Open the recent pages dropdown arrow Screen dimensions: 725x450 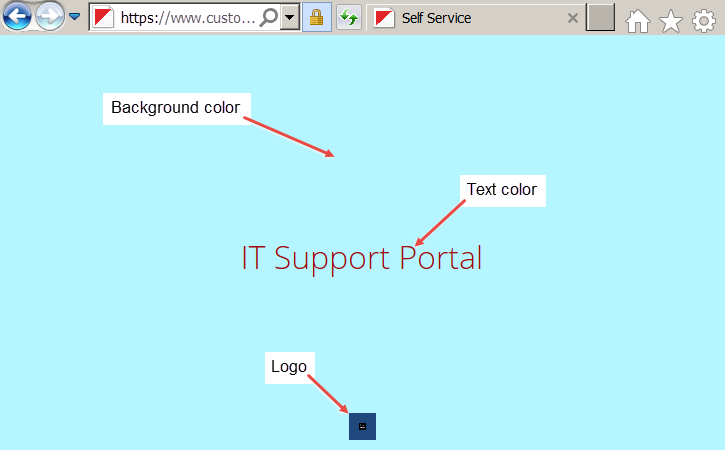(74, 17)
